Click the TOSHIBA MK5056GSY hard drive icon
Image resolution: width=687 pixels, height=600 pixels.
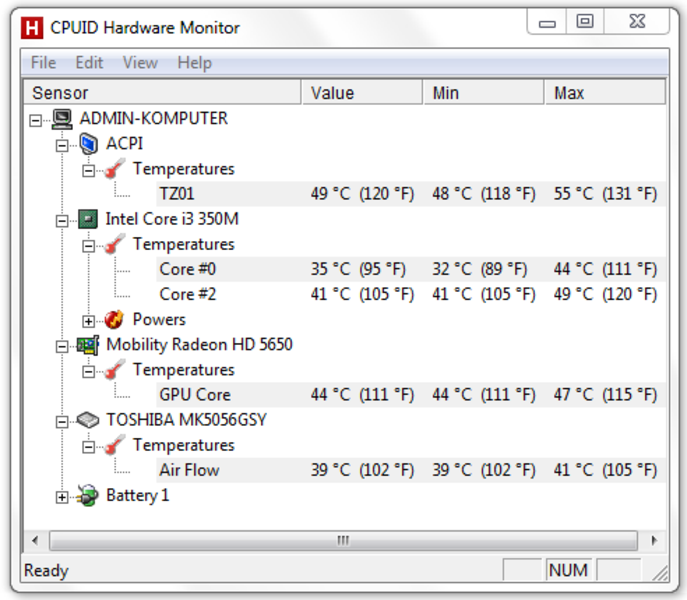[x=88, y=420]
